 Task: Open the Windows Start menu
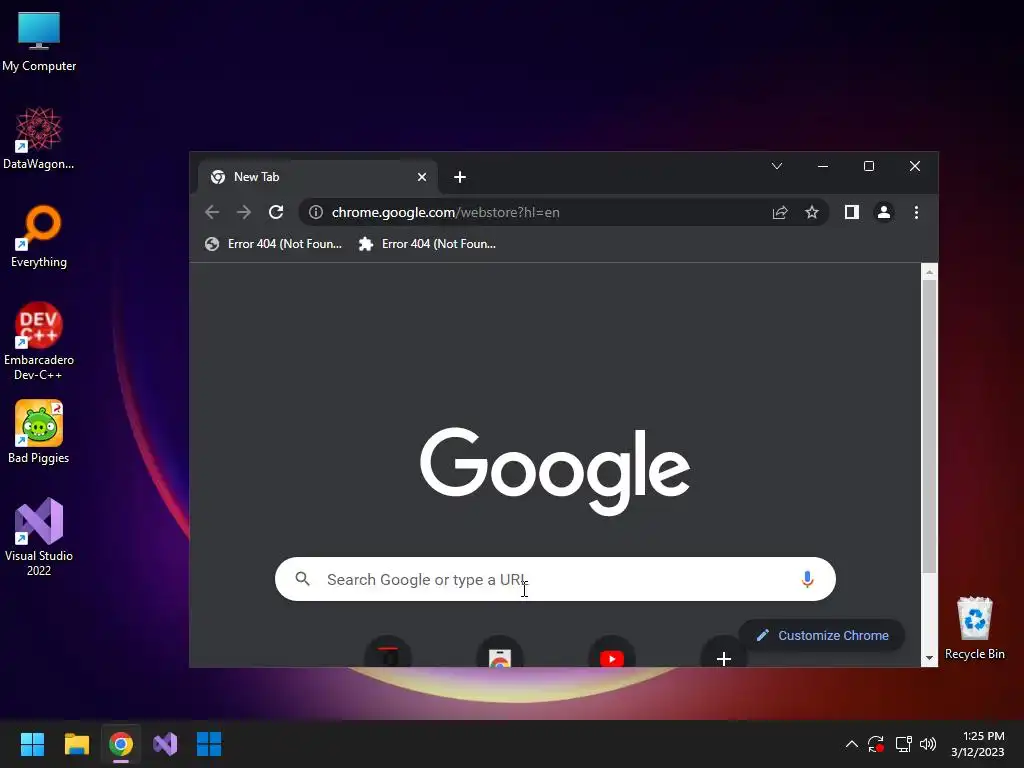pyautogui.click(x=32, y=744)
